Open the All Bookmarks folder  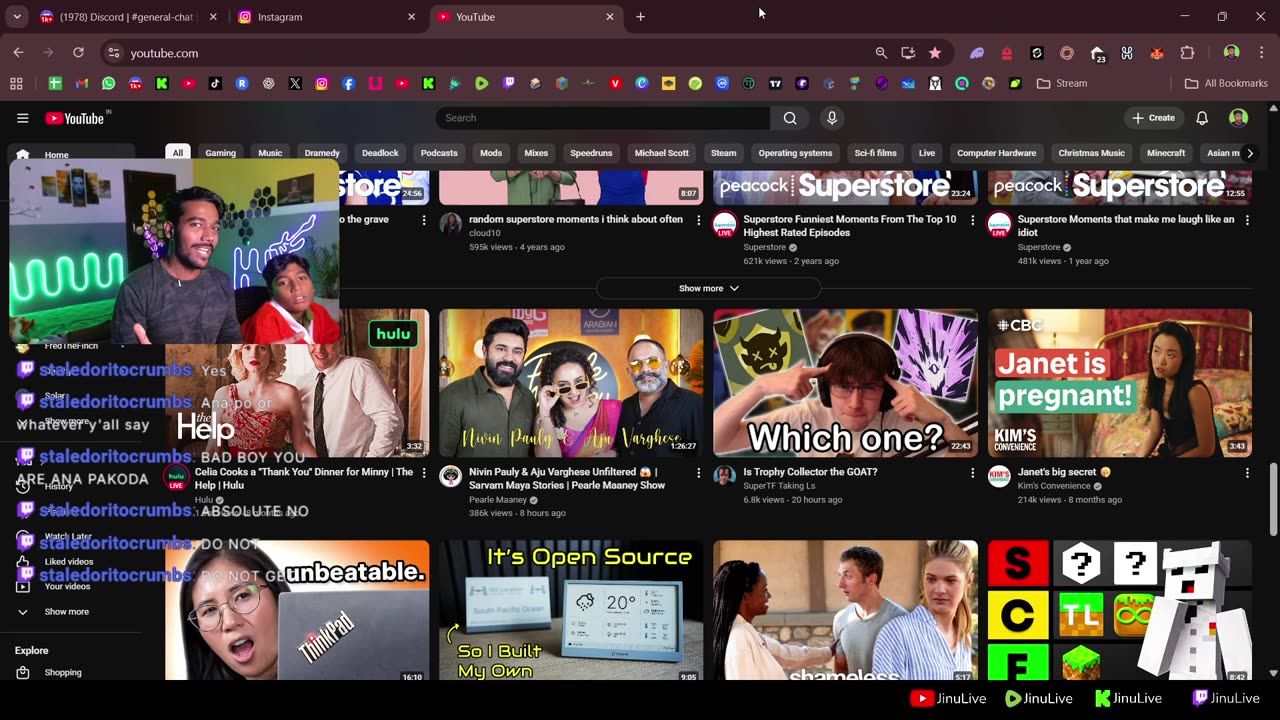click(x=1226, y=84)
